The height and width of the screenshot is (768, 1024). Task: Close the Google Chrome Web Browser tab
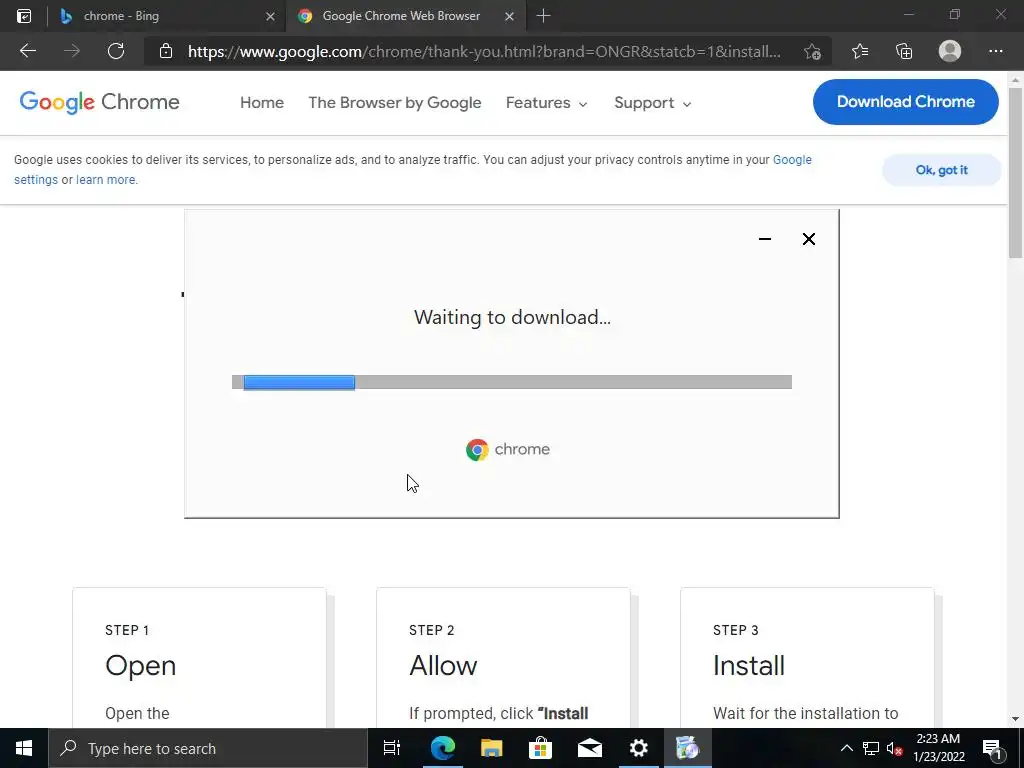click(x=510, y=16)
